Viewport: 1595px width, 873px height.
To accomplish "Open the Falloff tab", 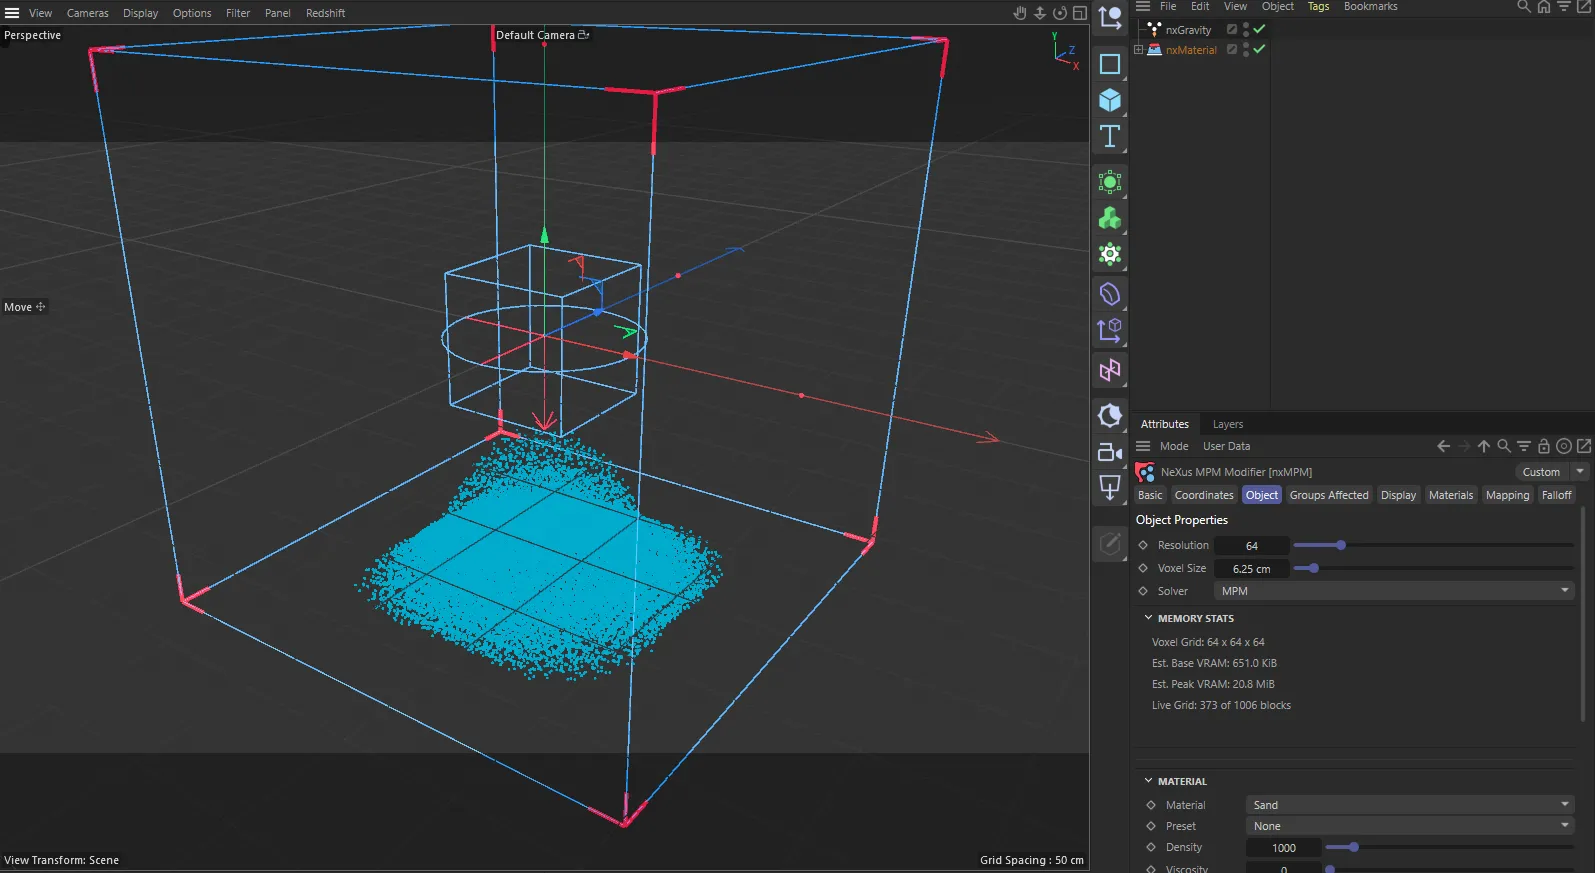I will (x=1556, y=495).
